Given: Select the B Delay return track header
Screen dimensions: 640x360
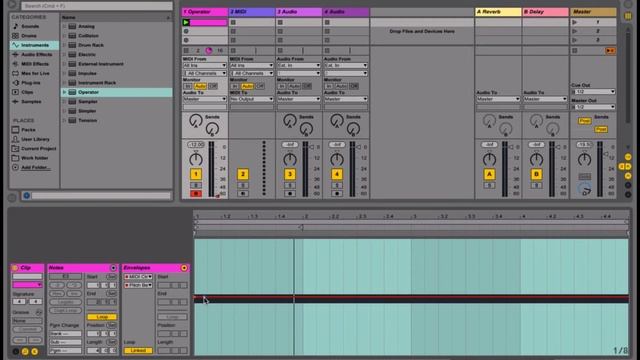Looking at the screenshot, I should (x=545, y=12).
